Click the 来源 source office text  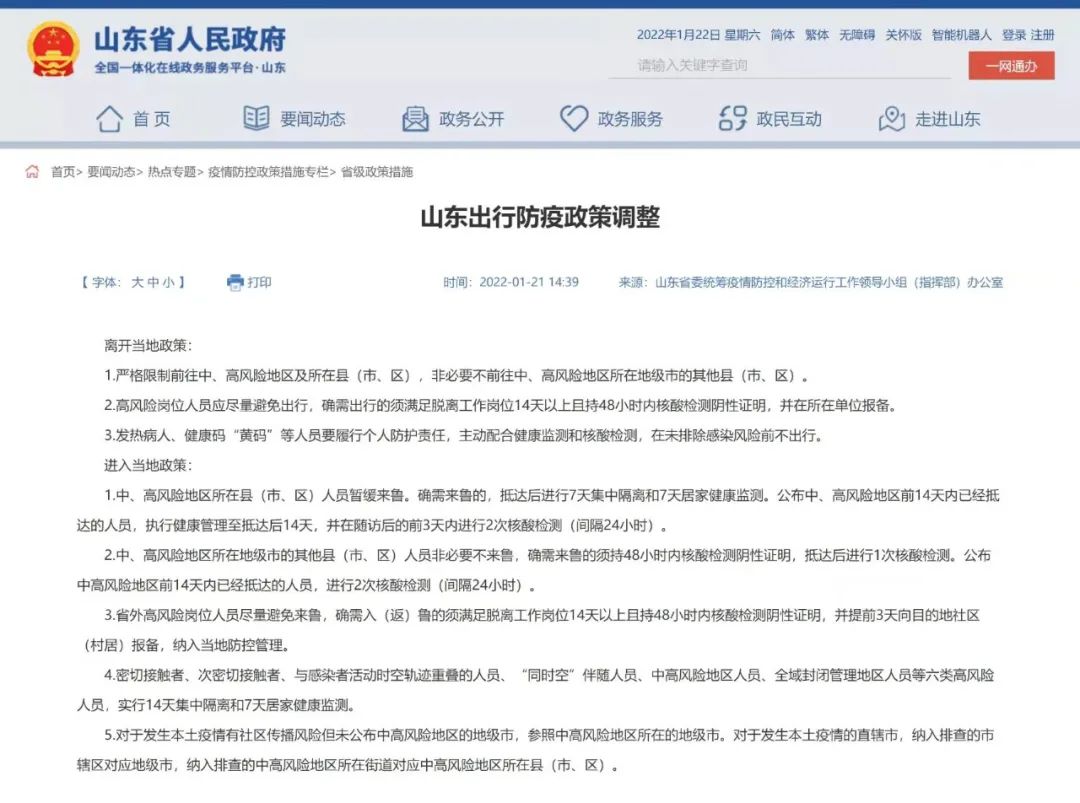click(x=811, y=282)
